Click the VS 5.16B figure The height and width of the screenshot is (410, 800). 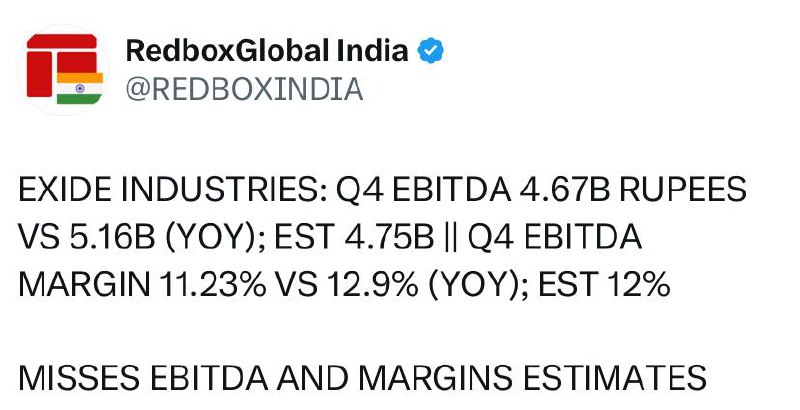click(x=86, y=238)
